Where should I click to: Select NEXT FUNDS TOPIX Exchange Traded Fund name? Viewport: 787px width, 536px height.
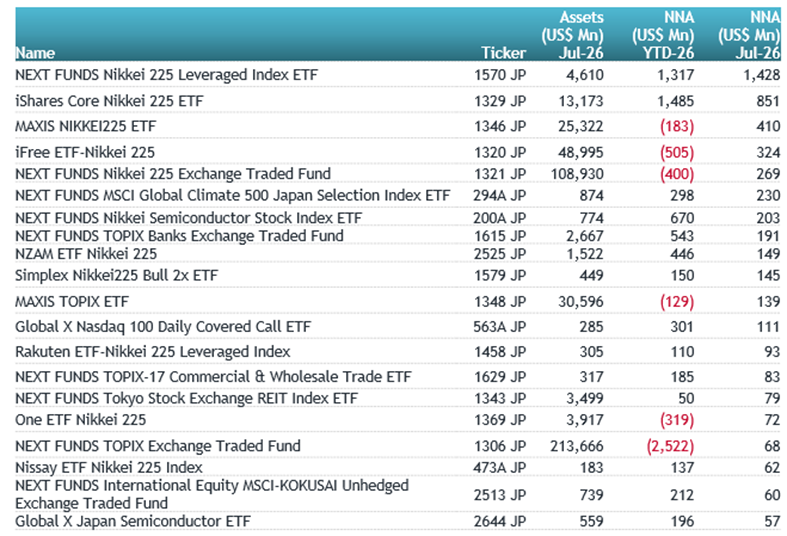pos(158,446)
